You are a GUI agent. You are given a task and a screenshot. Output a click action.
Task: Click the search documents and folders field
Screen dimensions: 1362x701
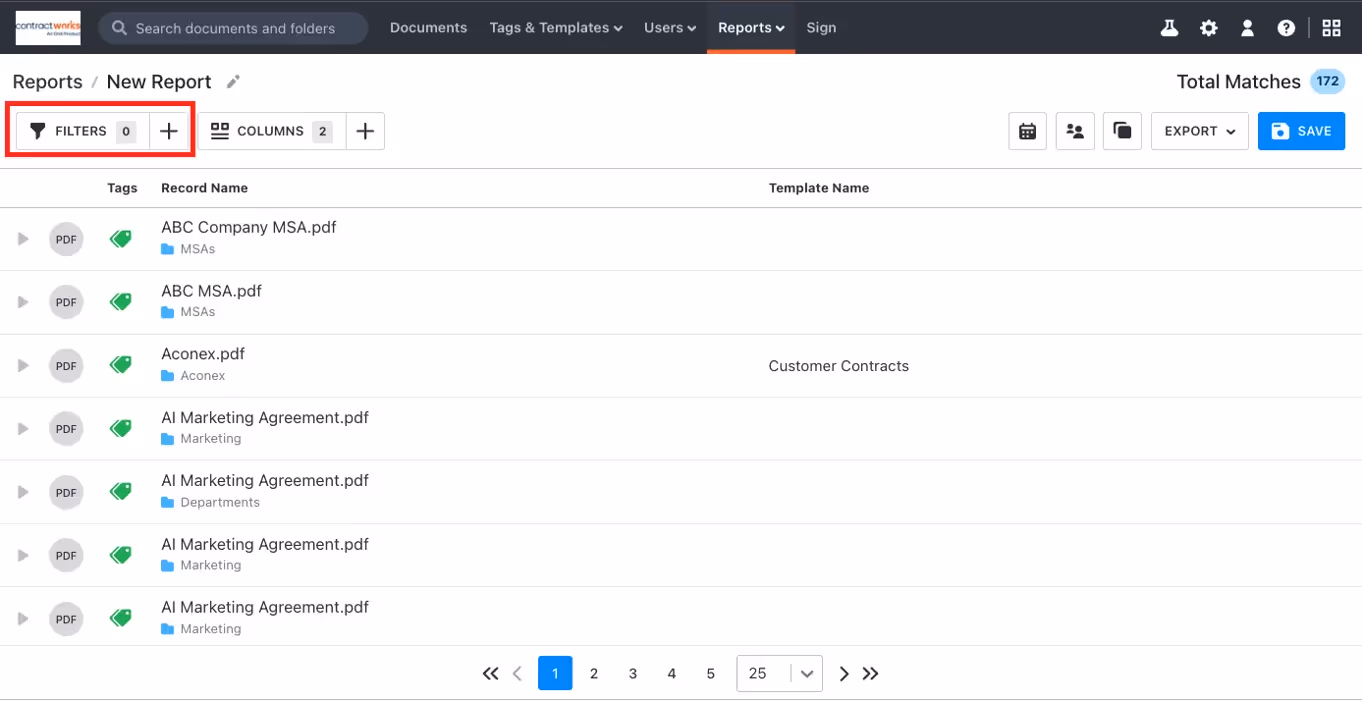point(232,27)
